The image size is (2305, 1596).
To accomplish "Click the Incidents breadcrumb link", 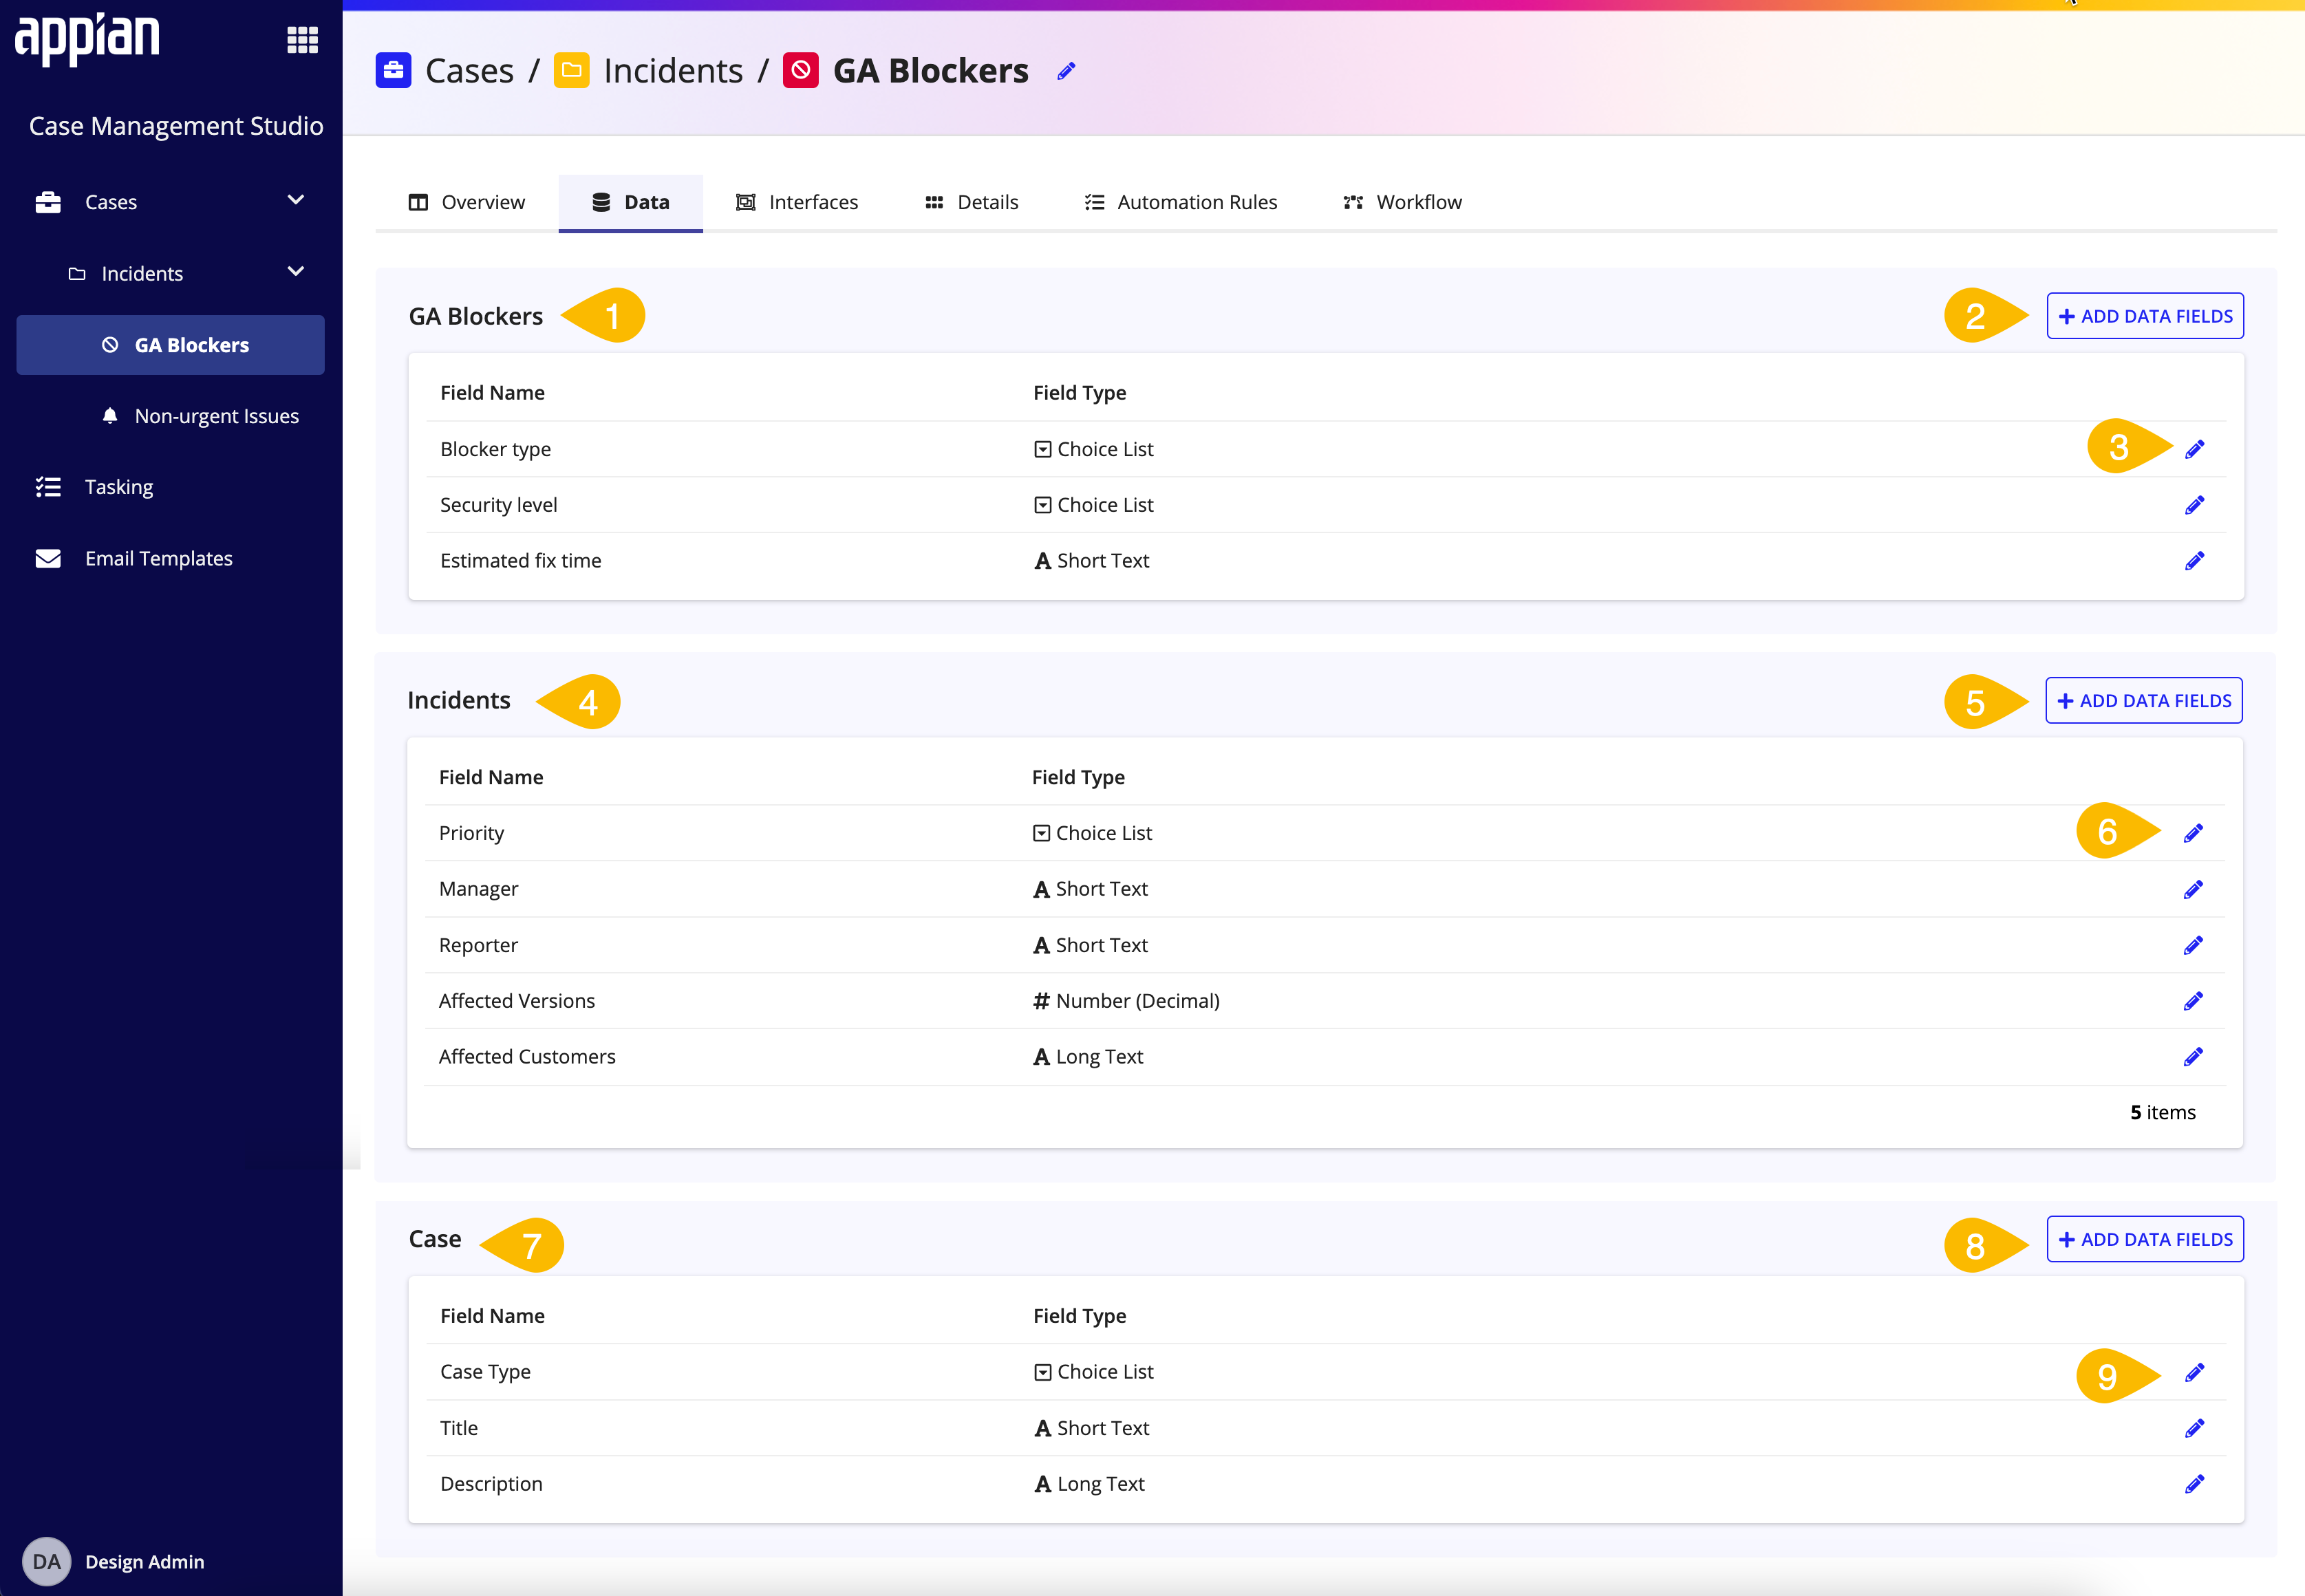I will point(673,71).
